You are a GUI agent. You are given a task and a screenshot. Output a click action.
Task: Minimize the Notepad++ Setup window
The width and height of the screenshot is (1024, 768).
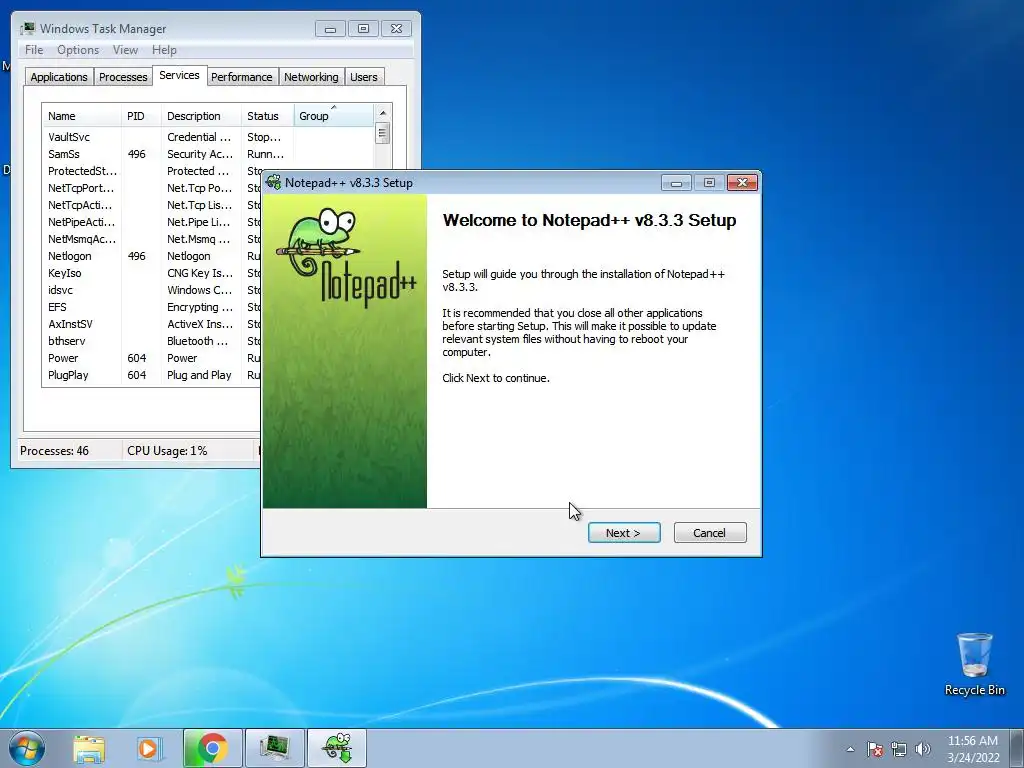pos(676,183)
